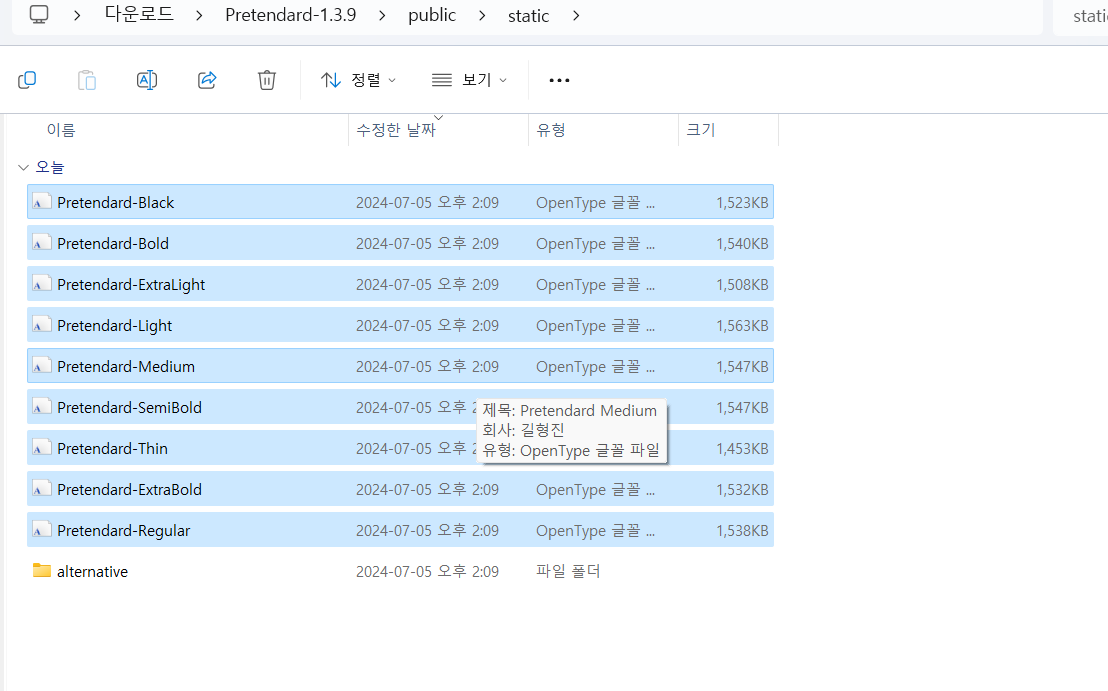The image size is (1108, 691).
Task: Select the Pretendard-ExtraBold font file icon
Action: point(42,489)
